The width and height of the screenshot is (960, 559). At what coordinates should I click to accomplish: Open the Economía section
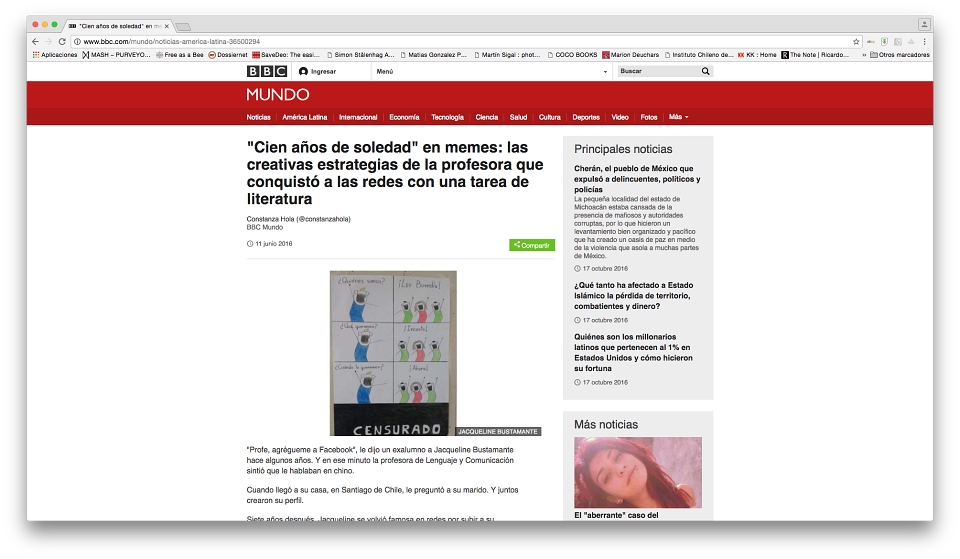point(404,118)
